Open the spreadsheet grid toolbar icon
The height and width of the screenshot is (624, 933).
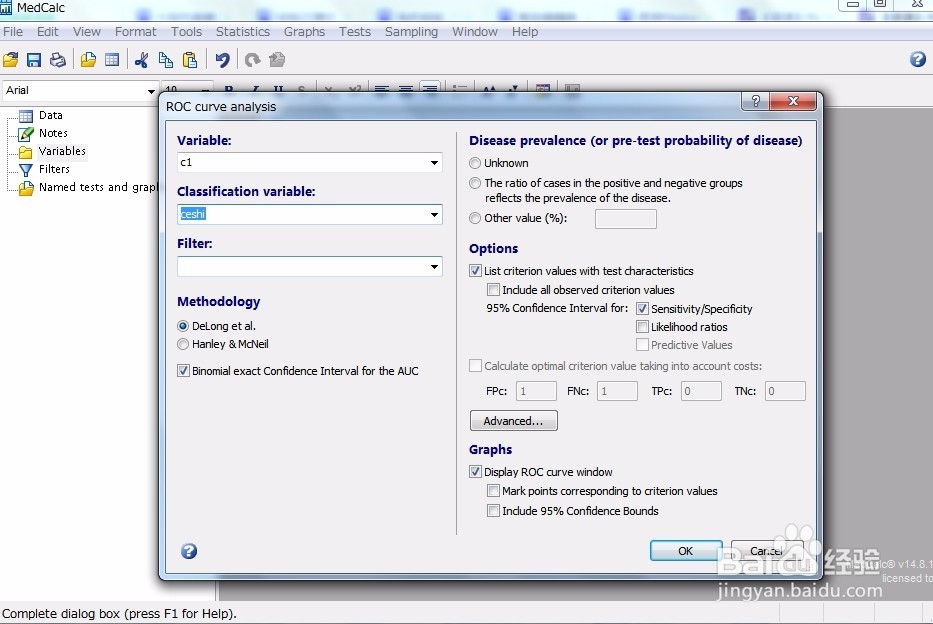point(112,59)
